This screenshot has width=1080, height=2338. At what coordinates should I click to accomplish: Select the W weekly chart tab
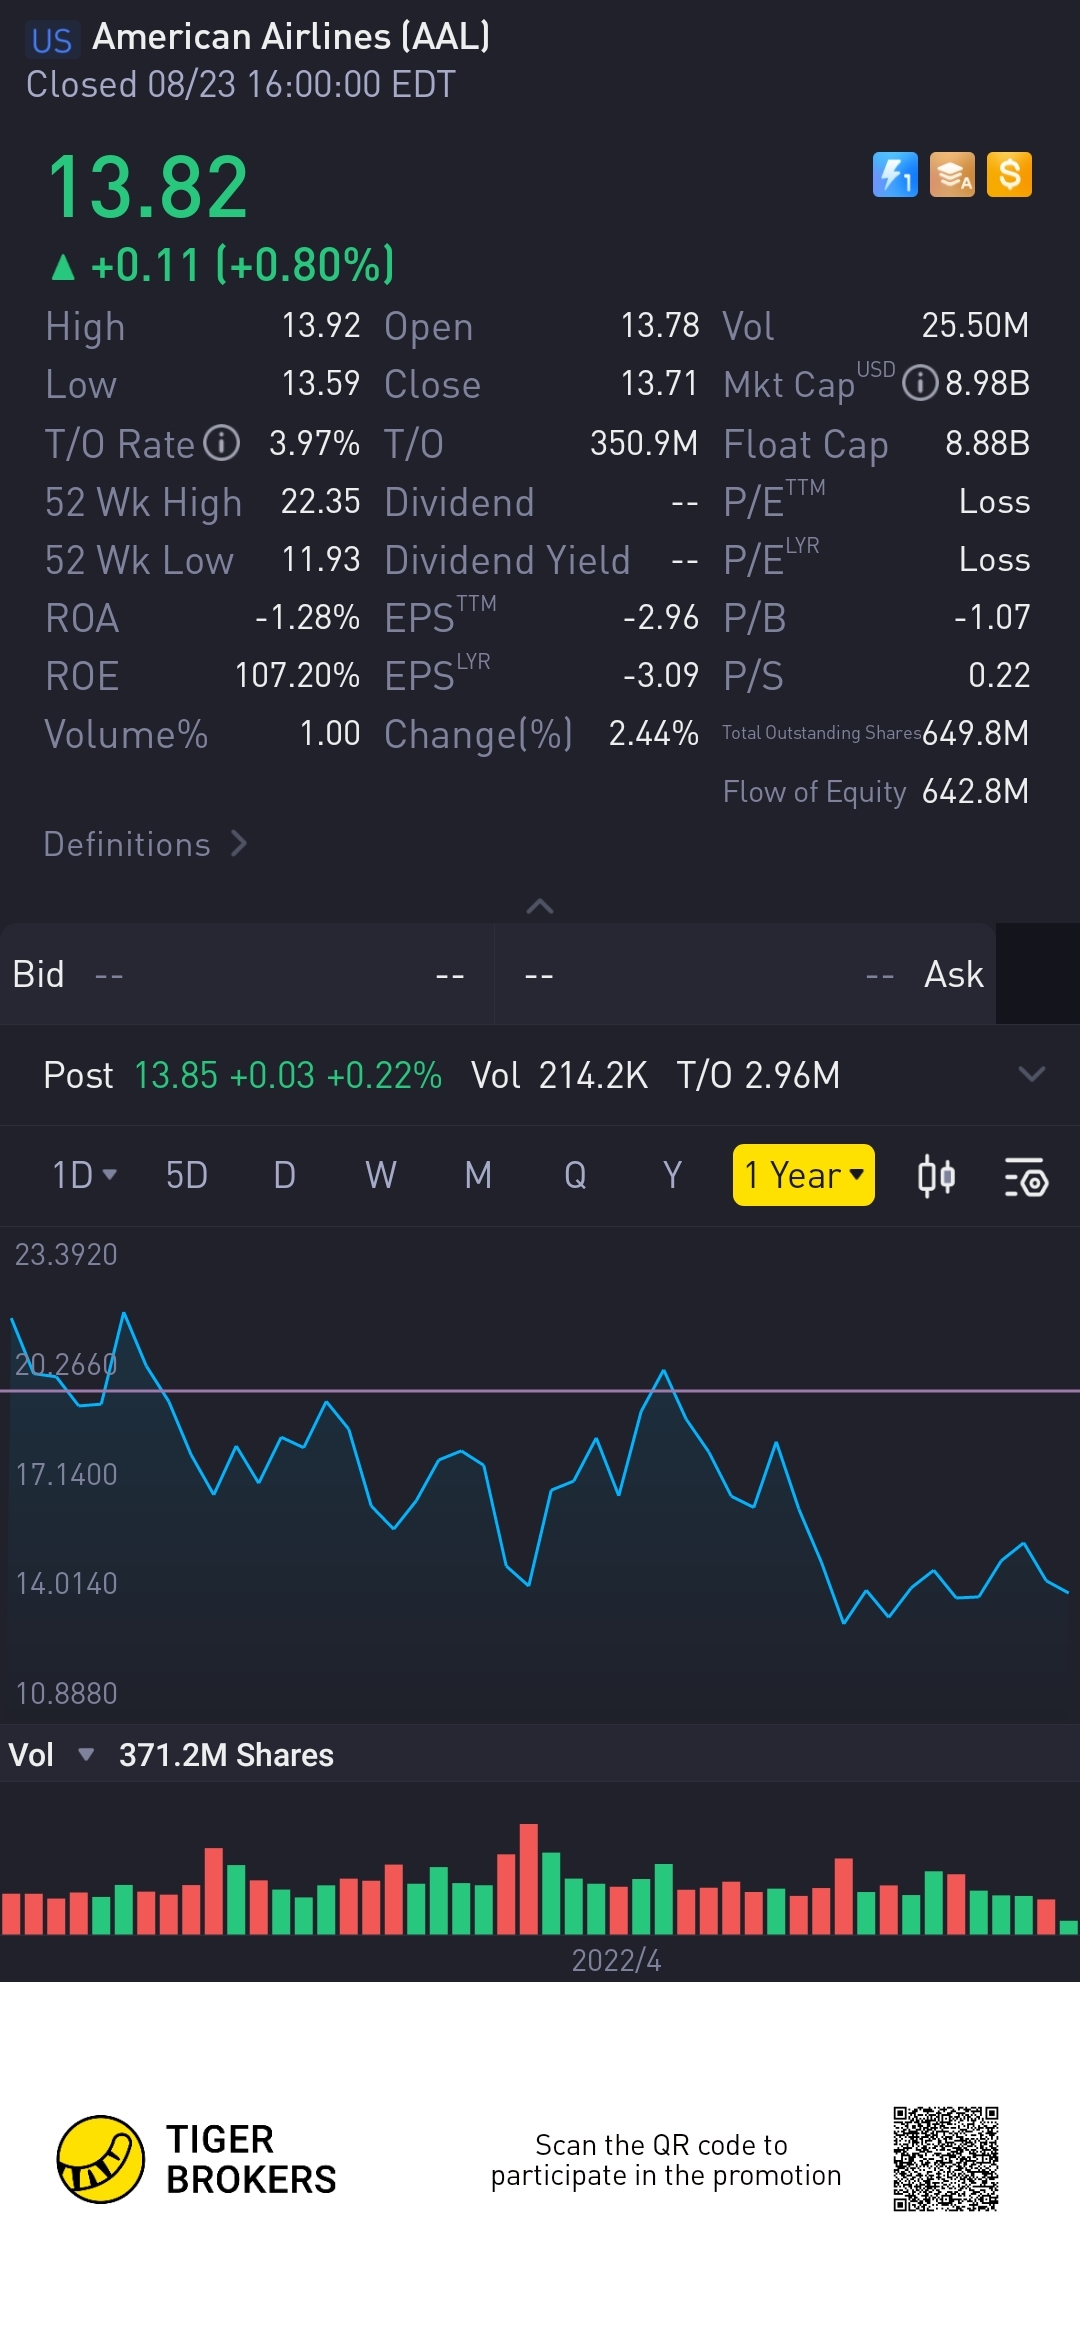[381, 1175]
